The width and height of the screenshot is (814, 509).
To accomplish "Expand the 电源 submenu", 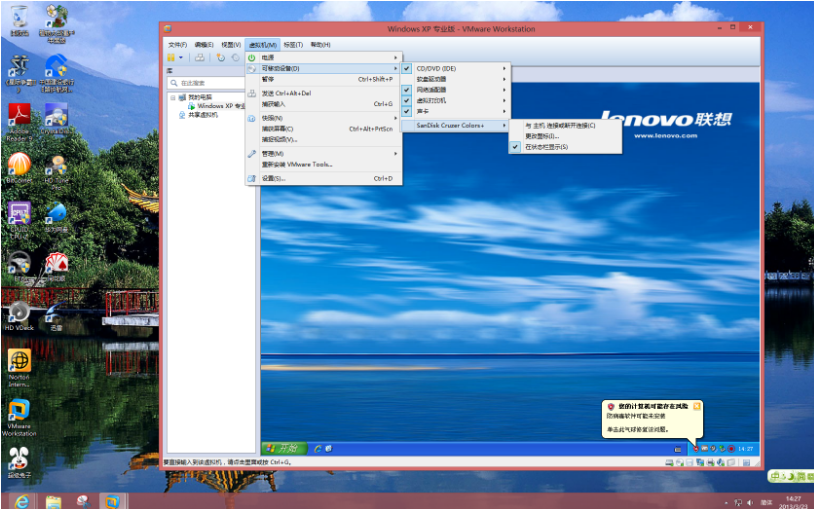I will pos(323,58).
